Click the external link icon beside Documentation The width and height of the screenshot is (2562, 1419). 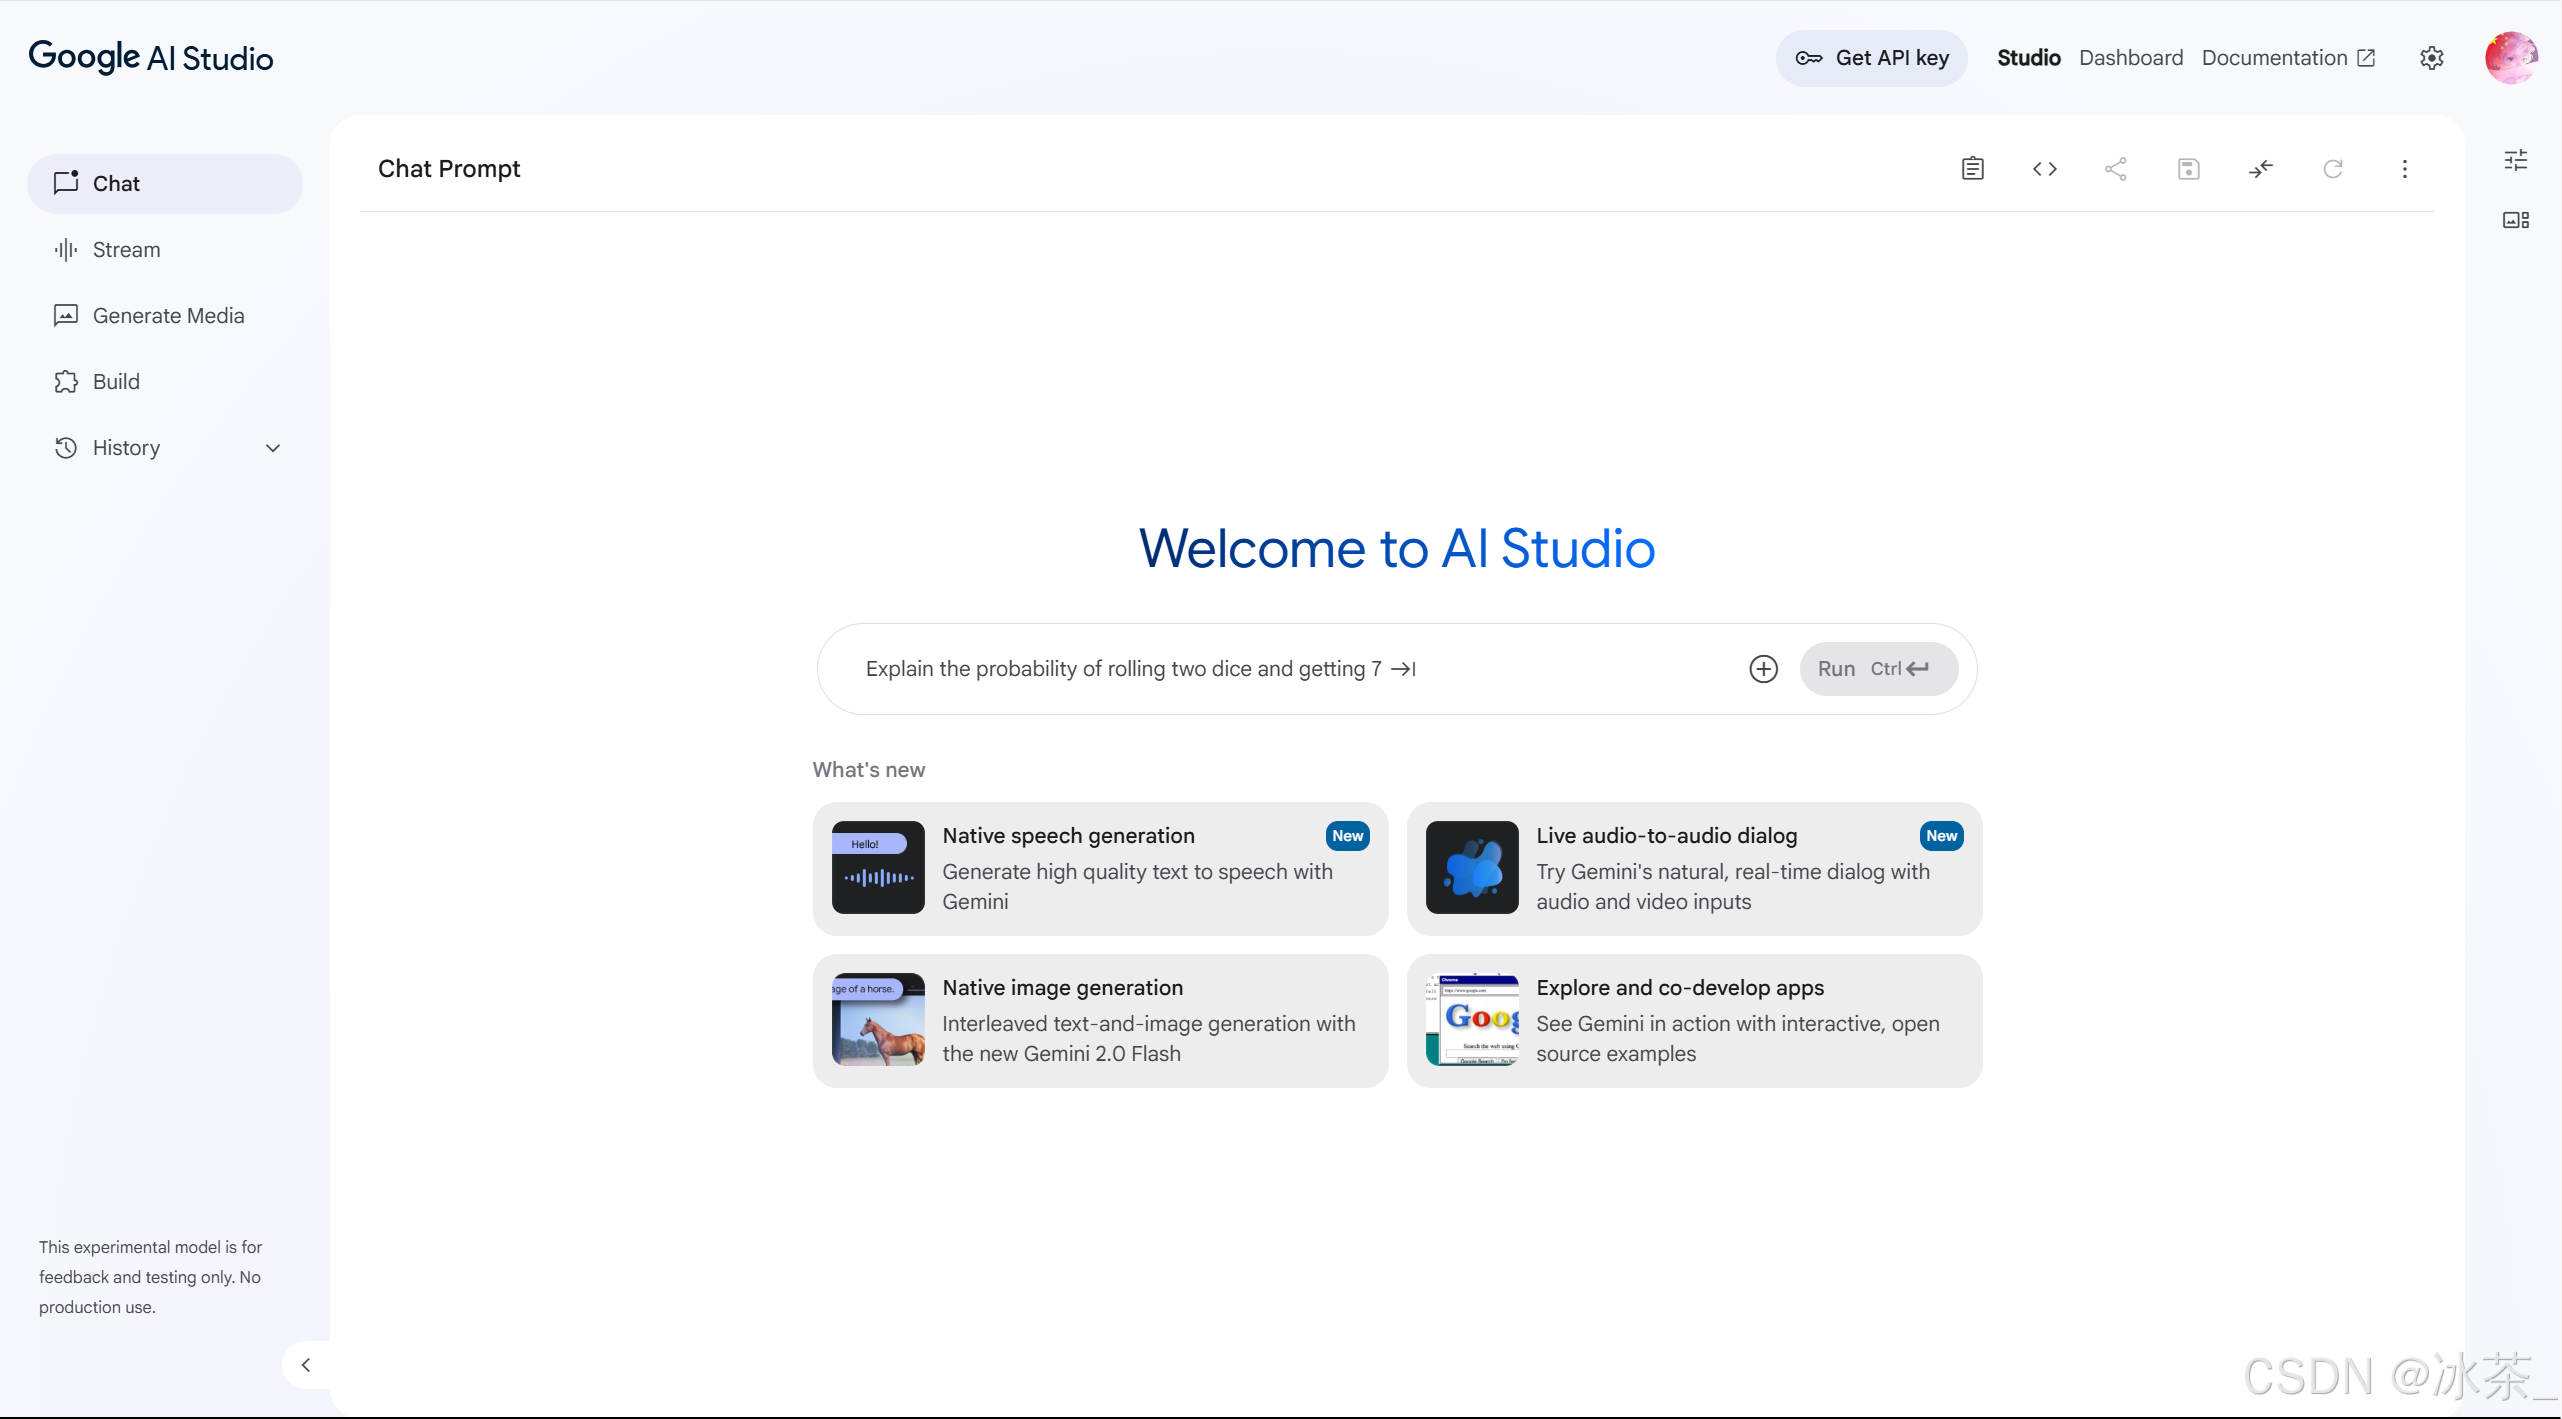click(x=2365, y=58)
